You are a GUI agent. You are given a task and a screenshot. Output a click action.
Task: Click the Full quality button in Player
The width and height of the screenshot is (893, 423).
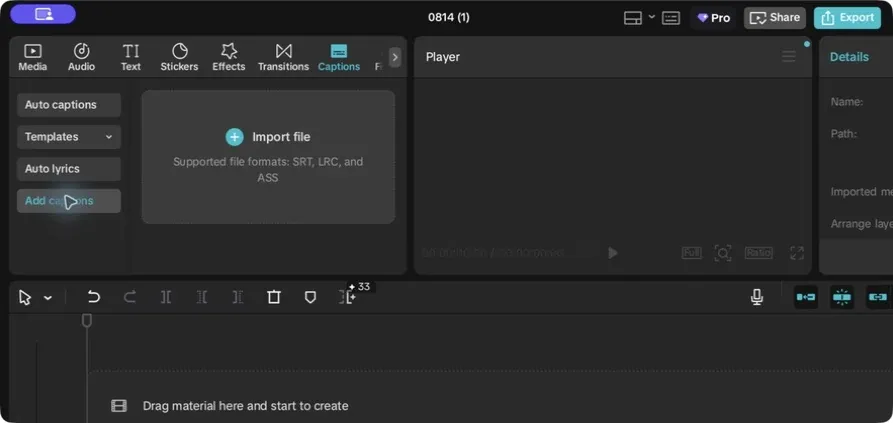(x=692, y=253)
